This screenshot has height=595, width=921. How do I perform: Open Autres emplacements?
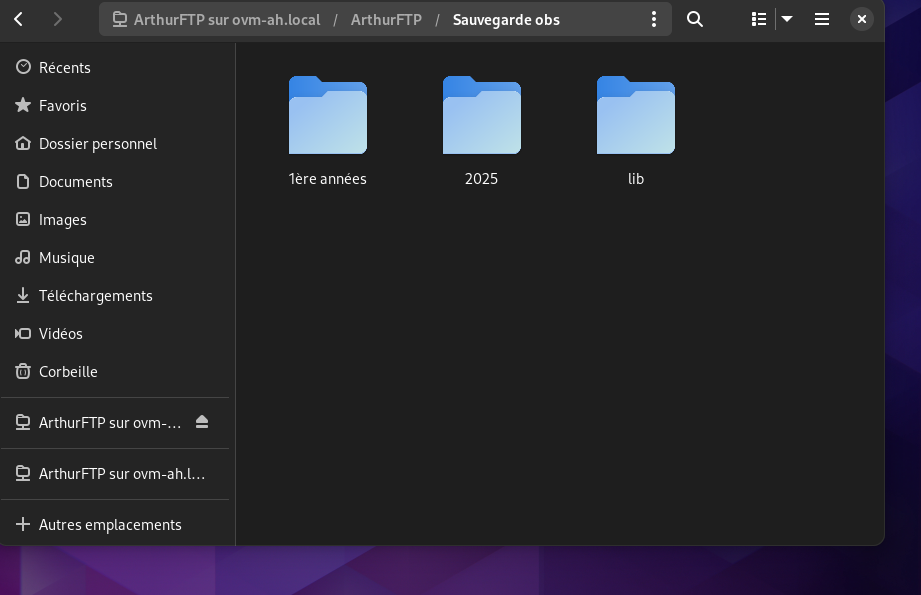pyautogui.click(x=110, y=524)
